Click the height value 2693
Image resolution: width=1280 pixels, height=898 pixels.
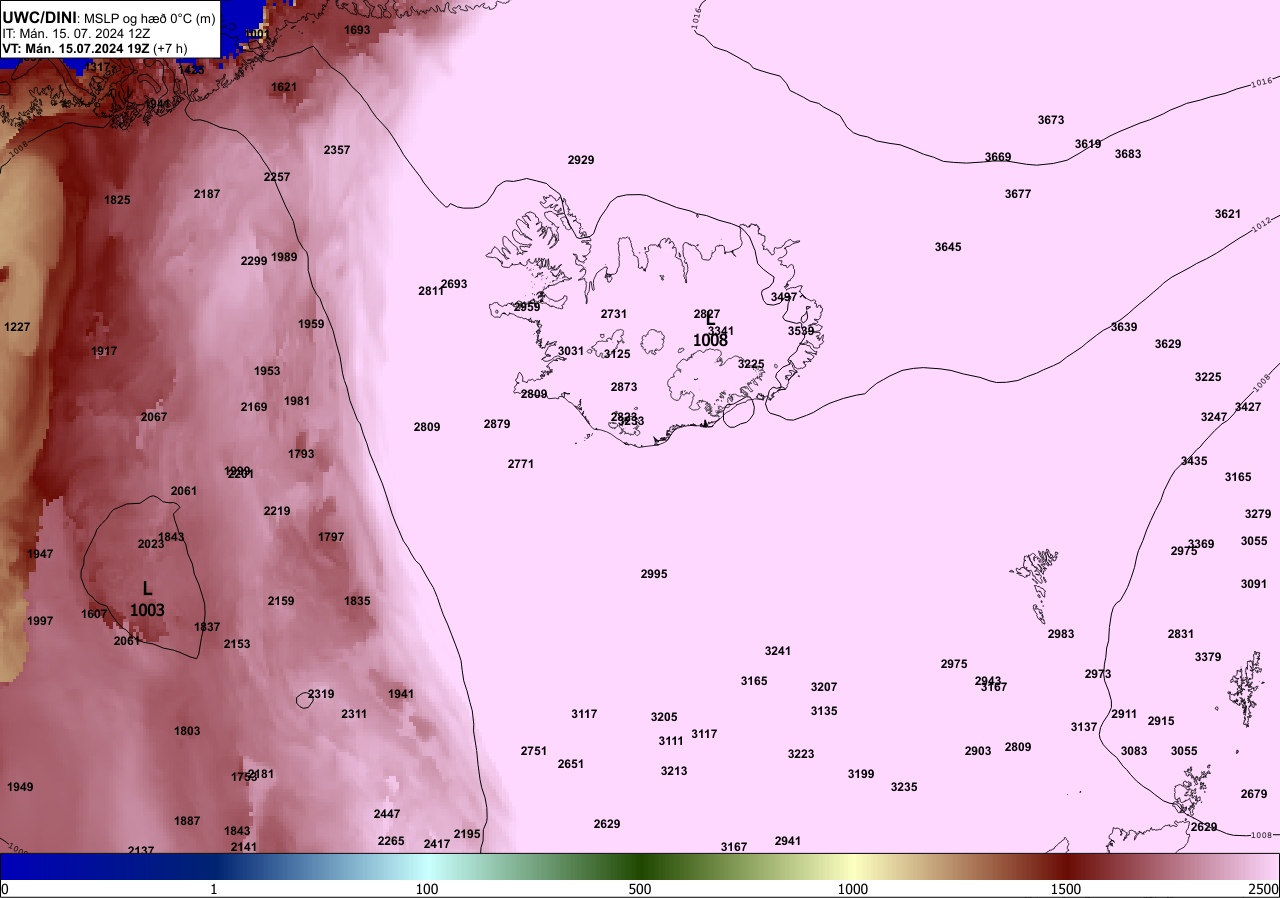coord(454,284)
